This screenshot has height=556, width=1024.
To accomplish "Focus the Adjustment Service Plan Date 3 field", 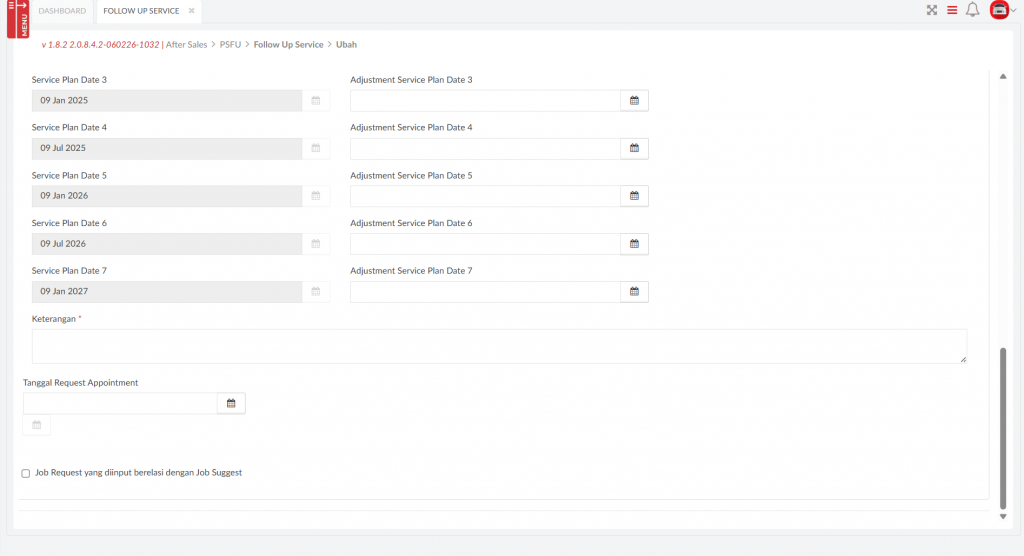I will point(485,101).
